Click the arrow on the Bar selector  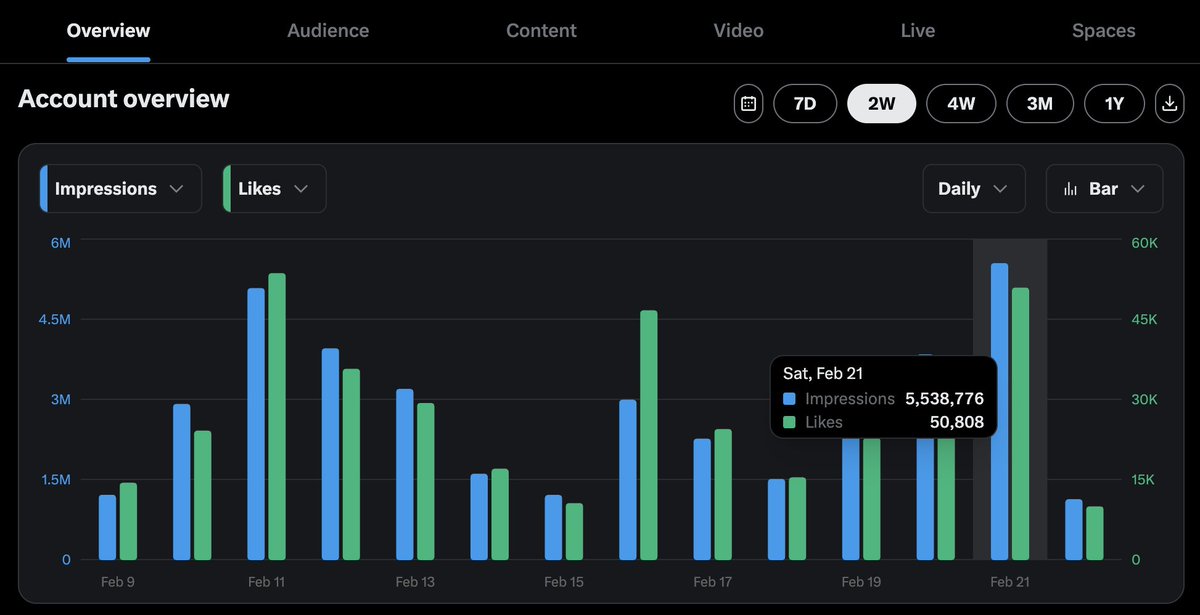click(1138, 188)
